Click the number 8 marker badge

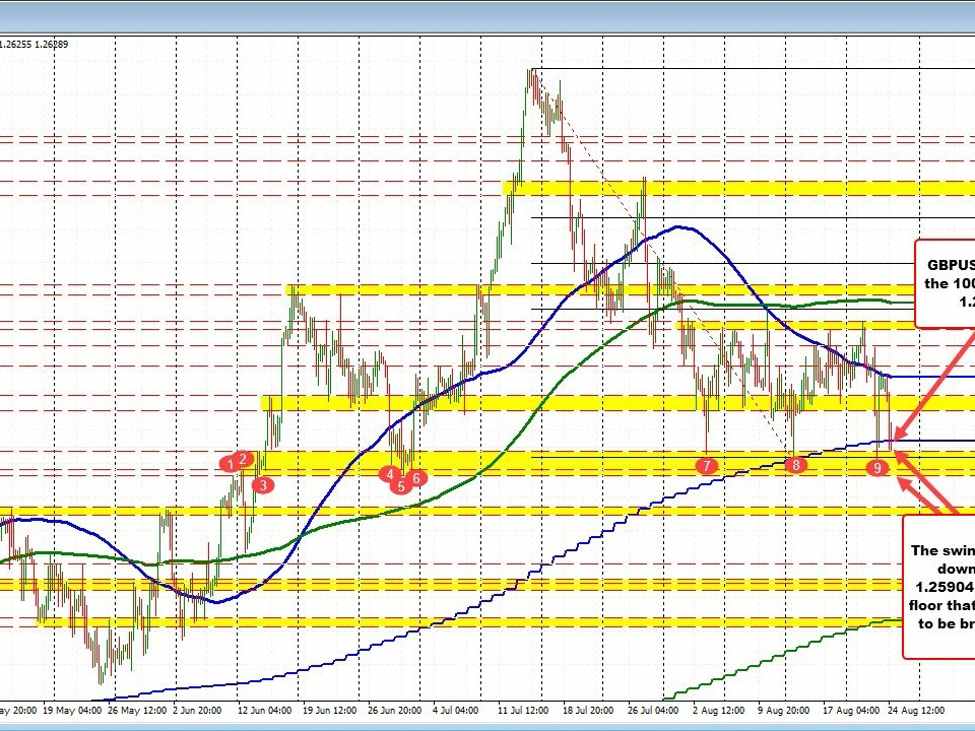click(x=795, y=463)
